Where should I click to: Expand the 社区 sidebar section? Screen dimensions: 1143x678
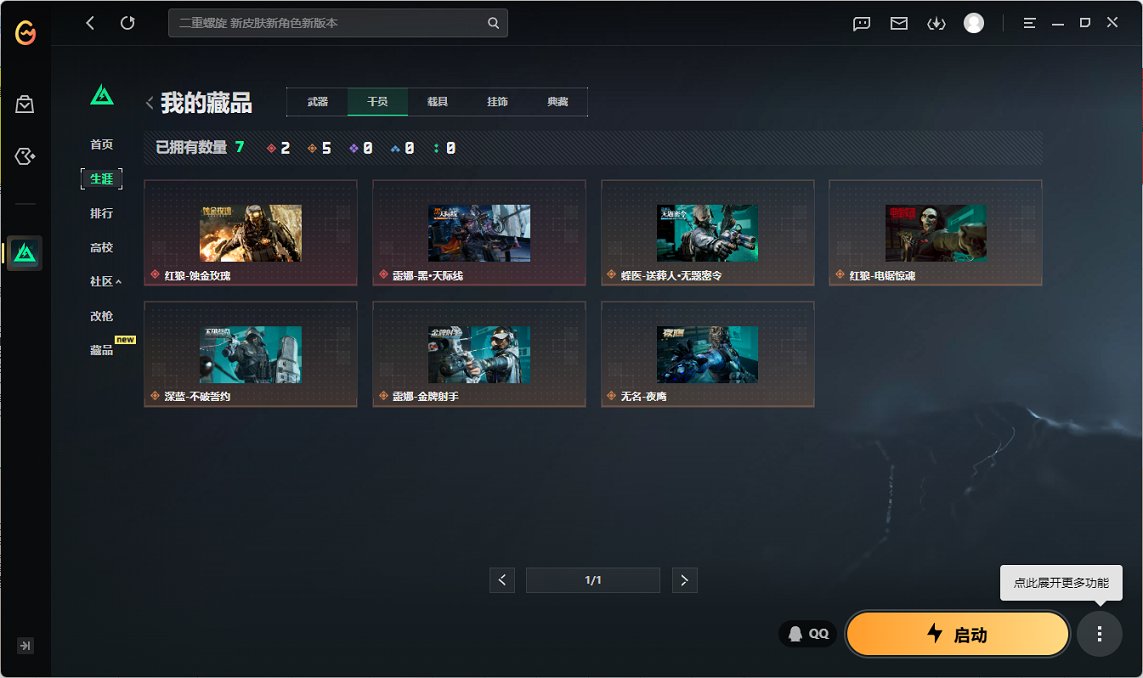101,281
